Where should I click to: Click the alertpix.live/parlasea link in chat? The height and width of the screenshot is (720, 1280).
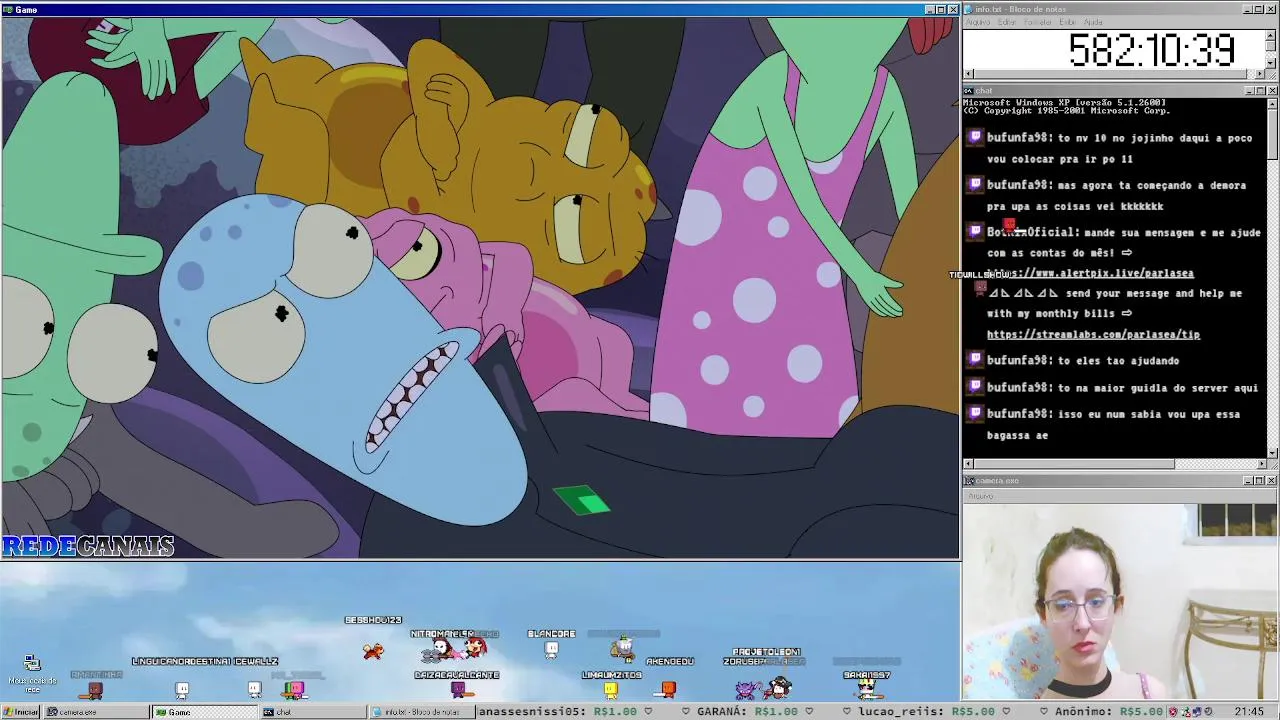point(1090,273)
